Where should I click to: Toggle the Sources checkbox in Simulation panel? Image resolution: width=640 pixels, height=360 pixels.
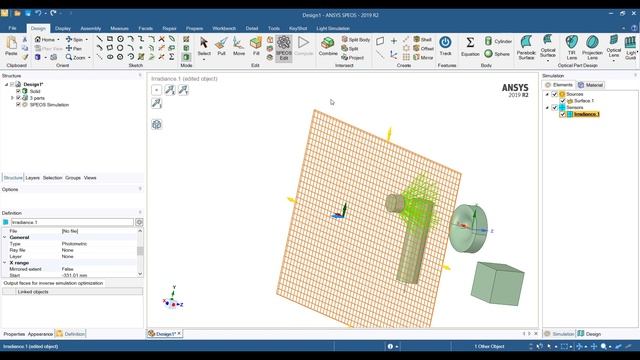[x=554, y=94]
